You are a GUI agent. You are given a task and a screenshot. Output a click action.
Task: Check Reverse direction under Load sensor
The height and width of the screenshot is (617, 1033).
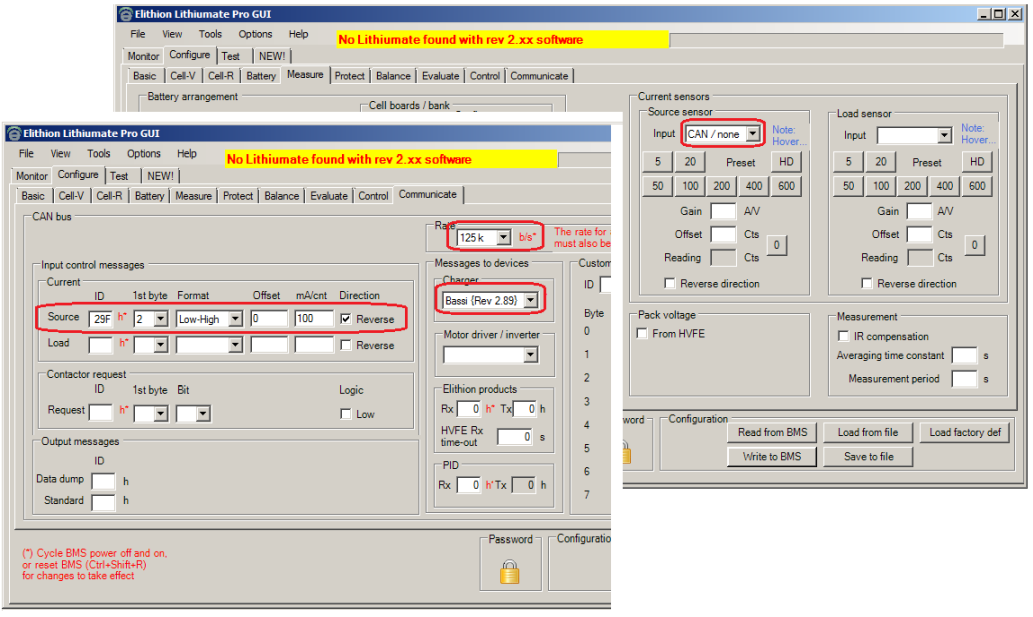click(x=867, y=283)
